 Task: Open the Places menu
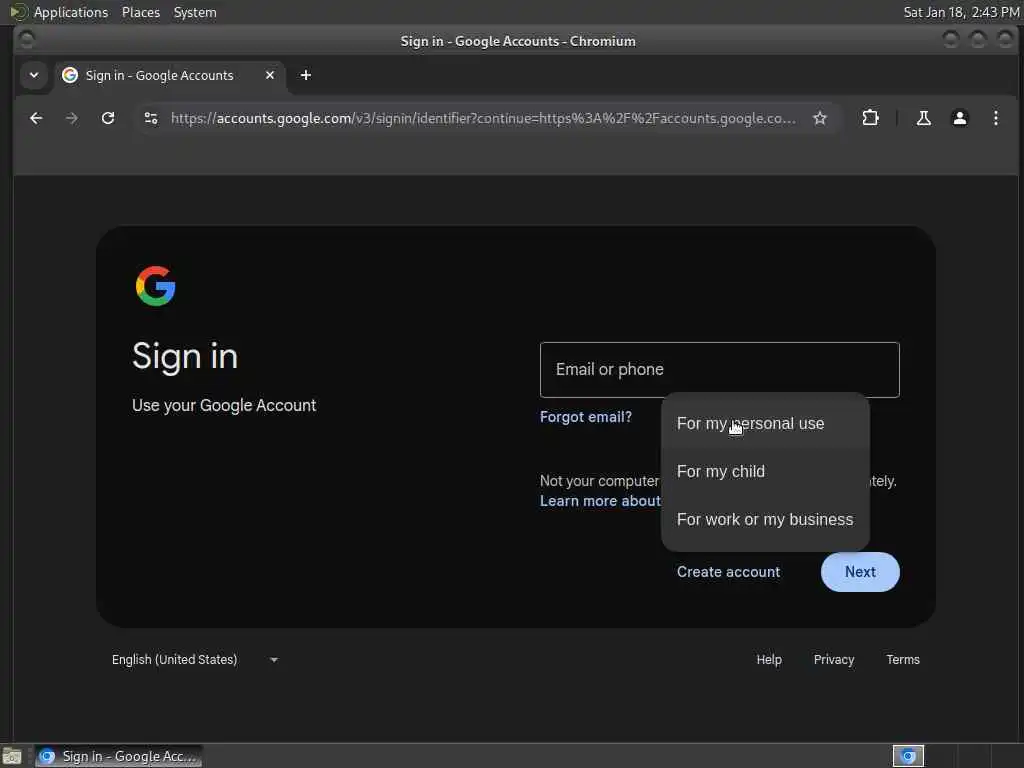140,12
